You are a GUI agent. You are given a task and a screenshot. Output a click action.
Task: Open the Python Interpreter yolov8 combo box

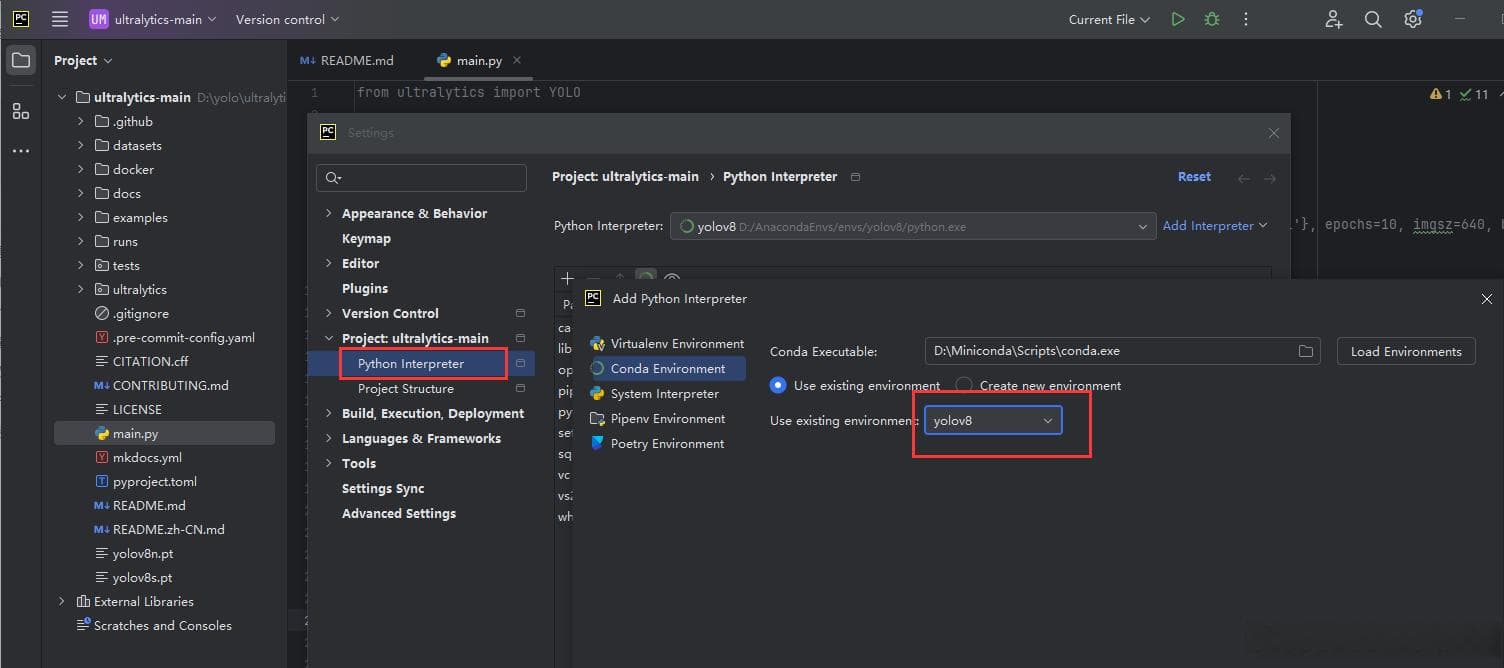point(913,227)
